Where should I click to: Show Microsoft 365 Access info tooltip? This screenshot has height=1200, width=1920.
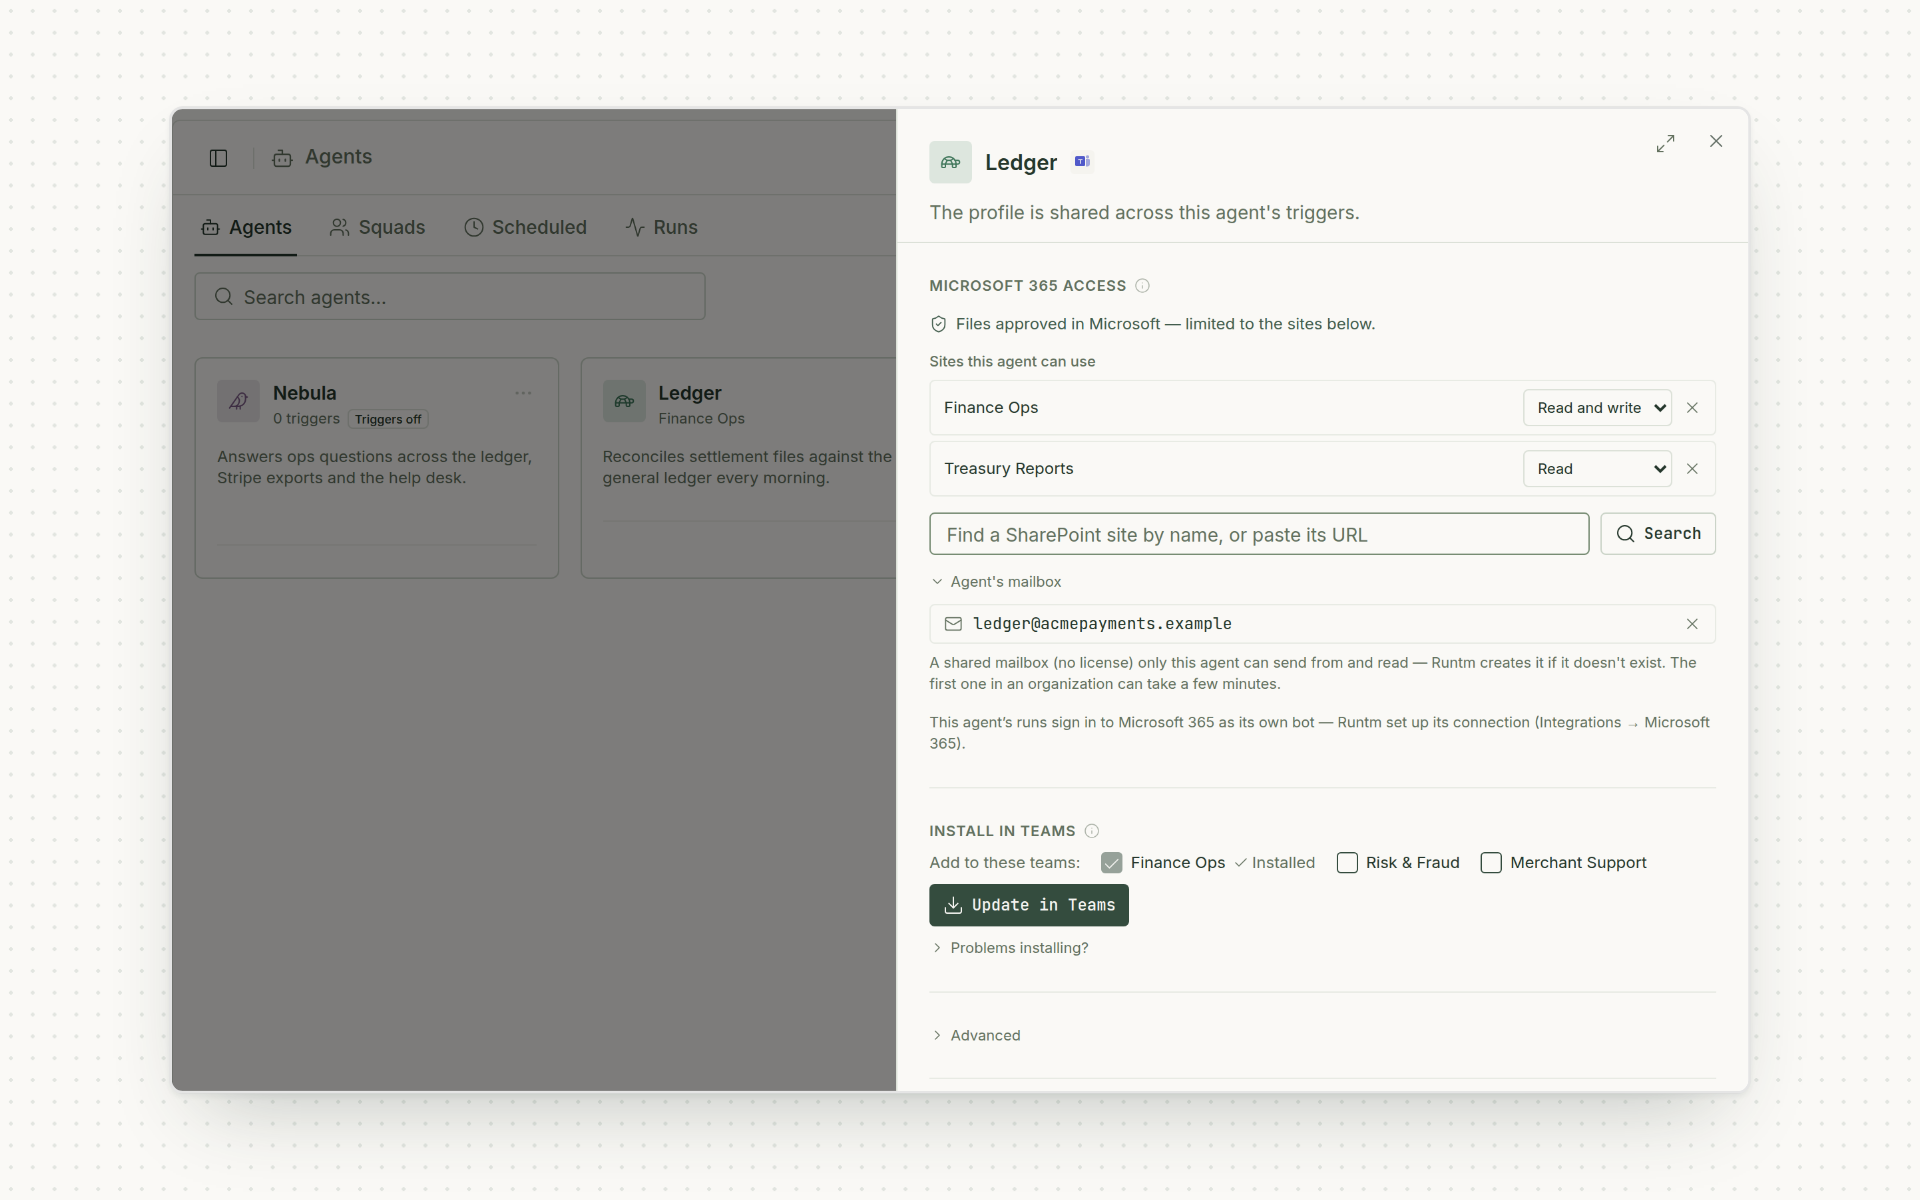pyautogui.click(x=1142, y=286)
